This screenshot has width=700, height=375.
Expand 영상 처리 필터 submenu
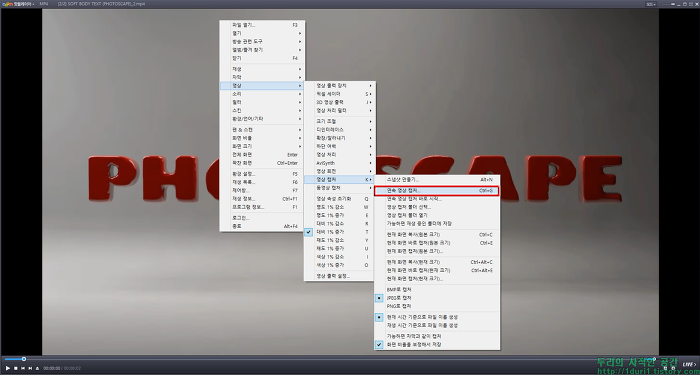pyautogui.click(x=339, y=110)
